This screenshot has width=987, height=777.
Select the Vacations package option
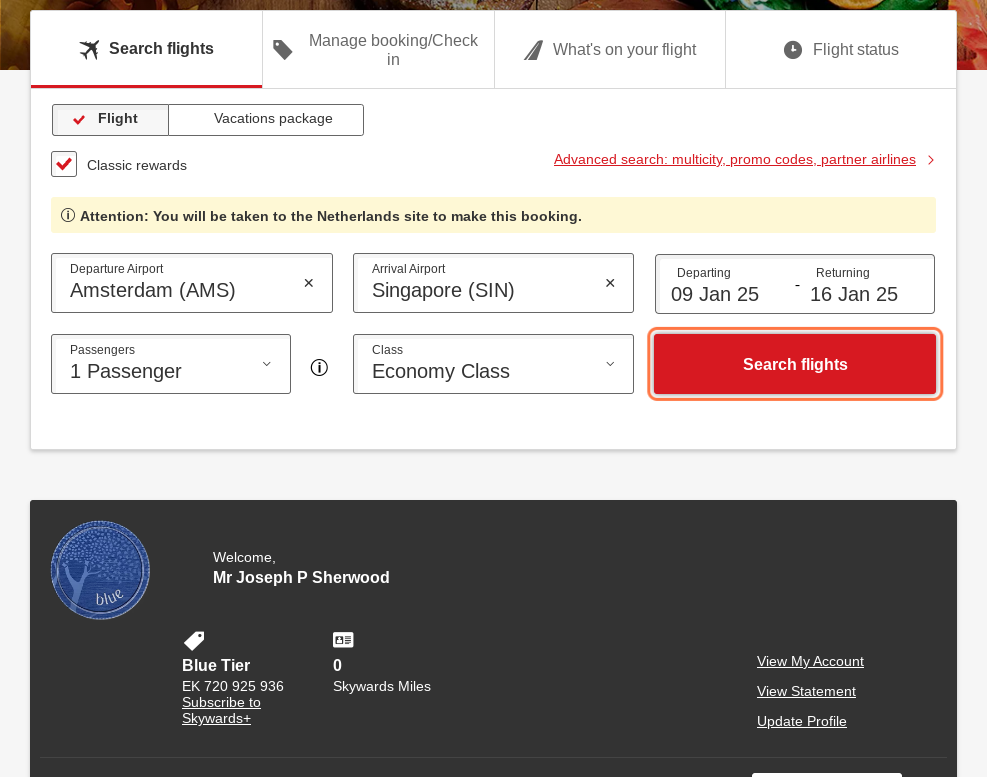266,120
